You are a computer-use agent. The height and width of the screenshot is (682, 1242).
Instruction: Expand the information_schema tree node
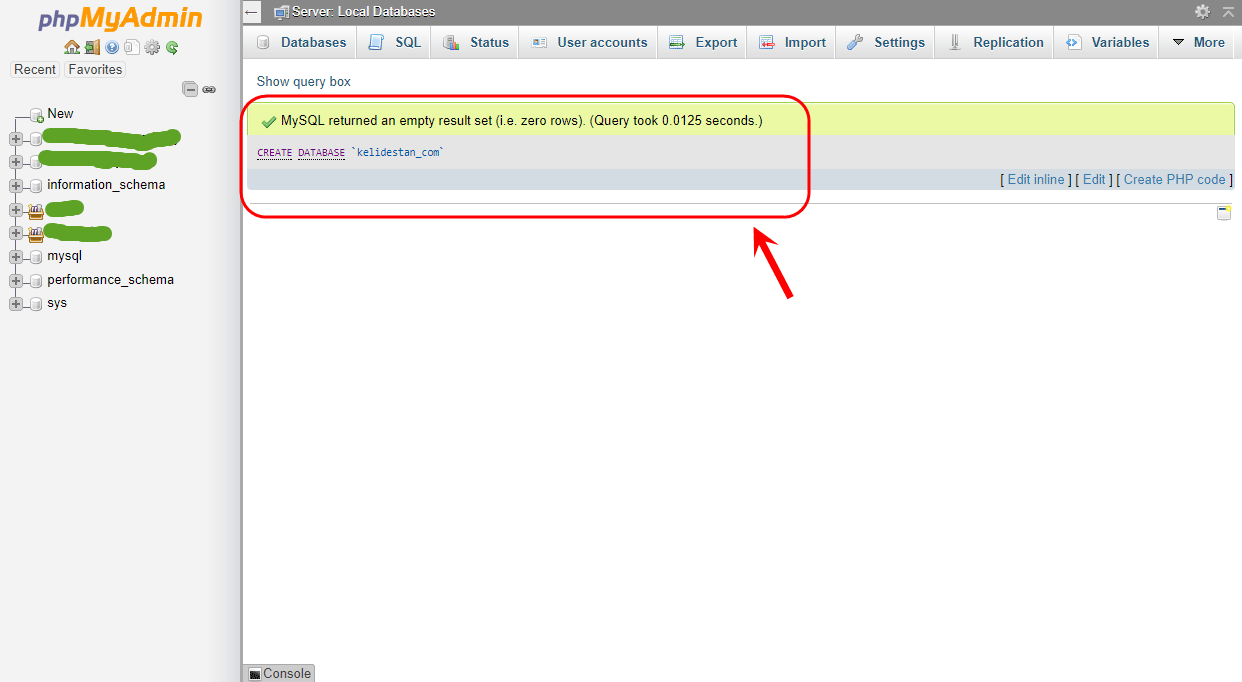[x=16, y=186]
